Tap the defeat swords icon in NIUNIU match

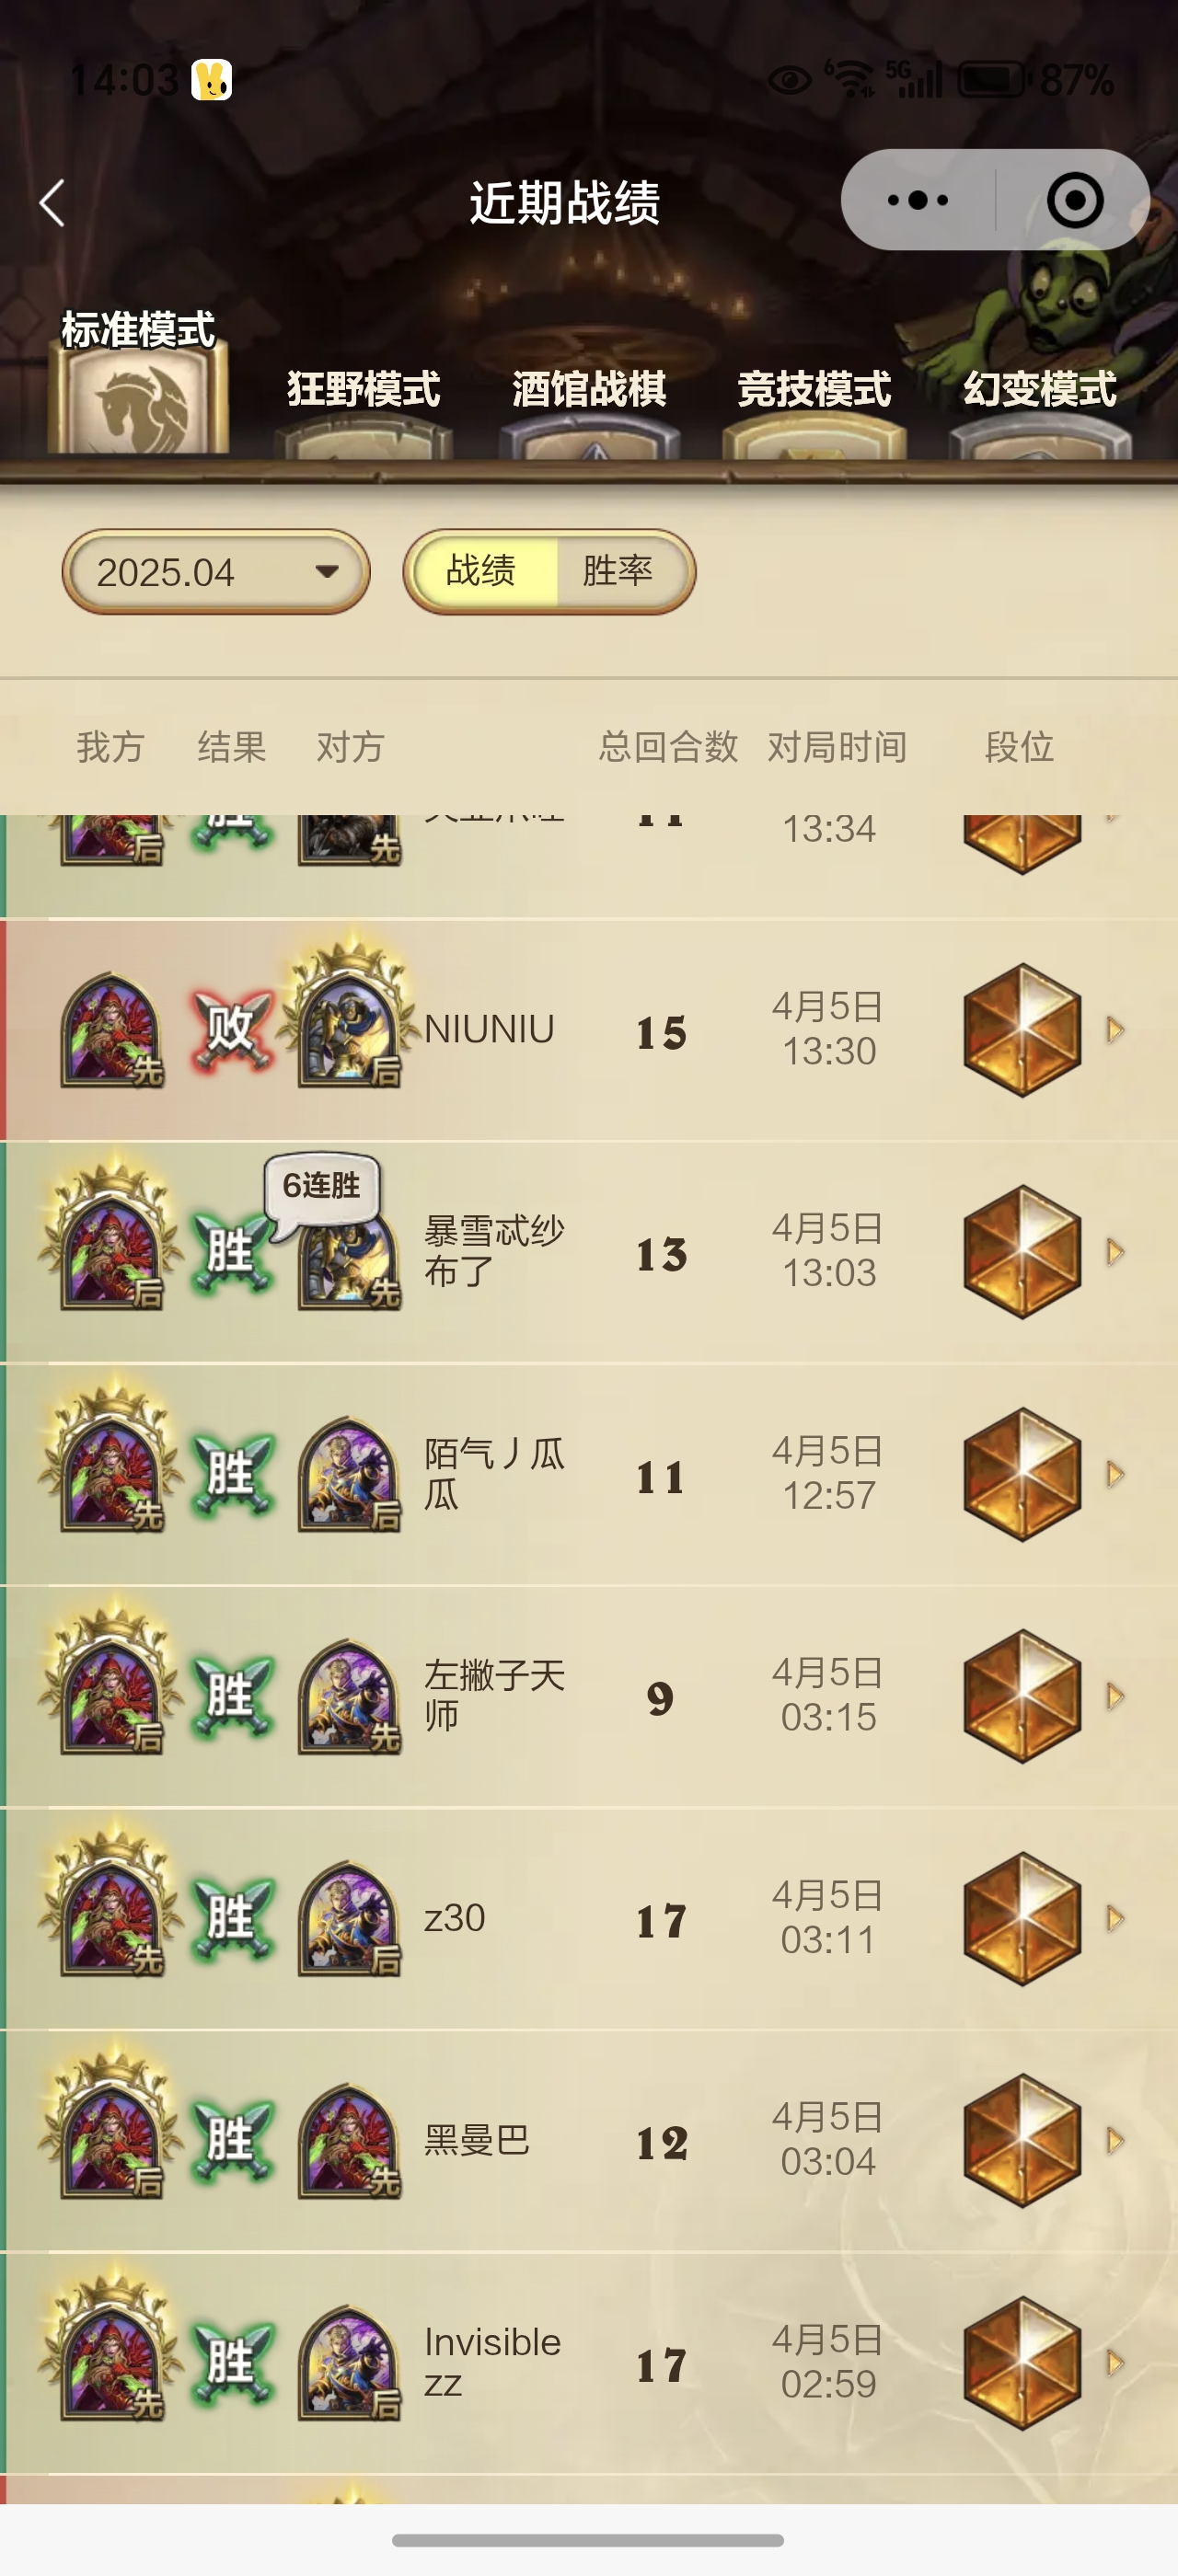(x=231, y=1030)
